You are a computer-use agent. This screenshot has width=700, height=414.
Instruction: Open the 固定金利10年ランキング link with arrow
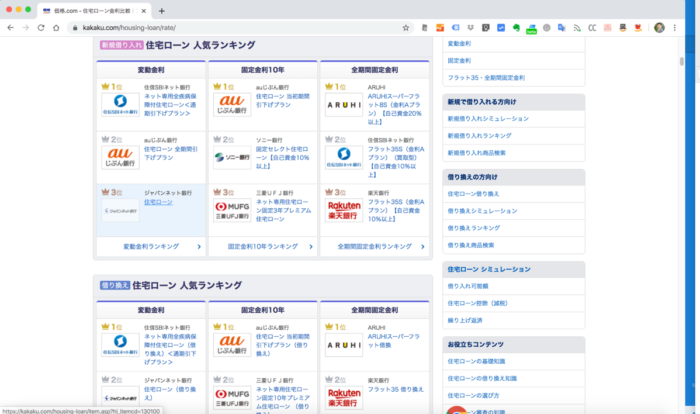click(x=263, y=247)
